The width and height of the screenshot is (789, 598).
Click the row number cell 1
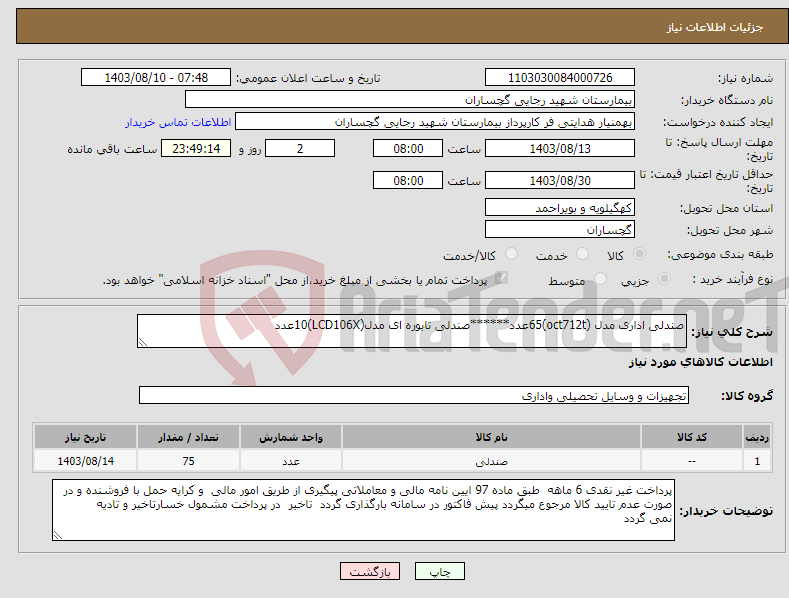pyautogui.click(x=757, y=461)
